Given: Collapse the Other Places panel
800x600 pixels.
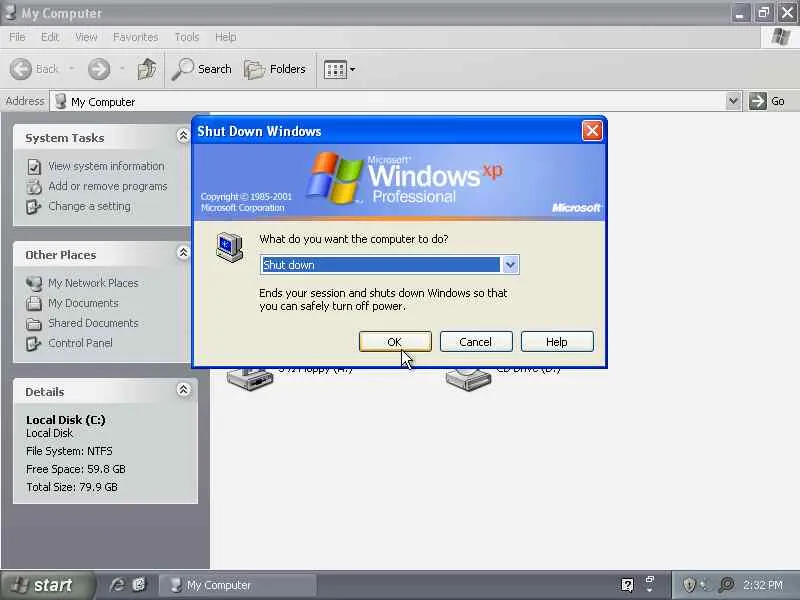Looking at the screenshot, I should click(x=183, y=253).
